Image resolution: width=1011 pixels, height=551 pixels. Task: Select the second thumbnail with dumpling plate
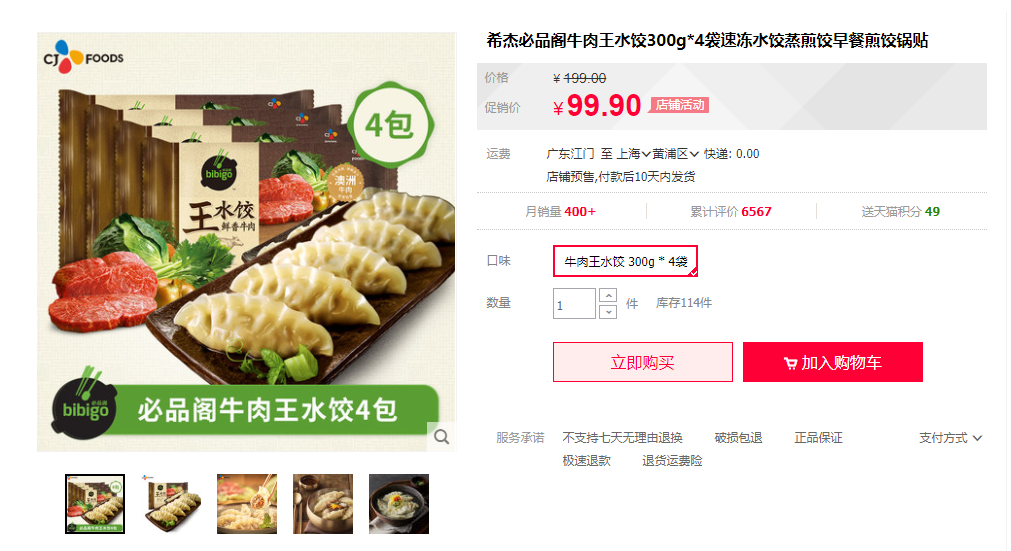(x=171, y=504)
